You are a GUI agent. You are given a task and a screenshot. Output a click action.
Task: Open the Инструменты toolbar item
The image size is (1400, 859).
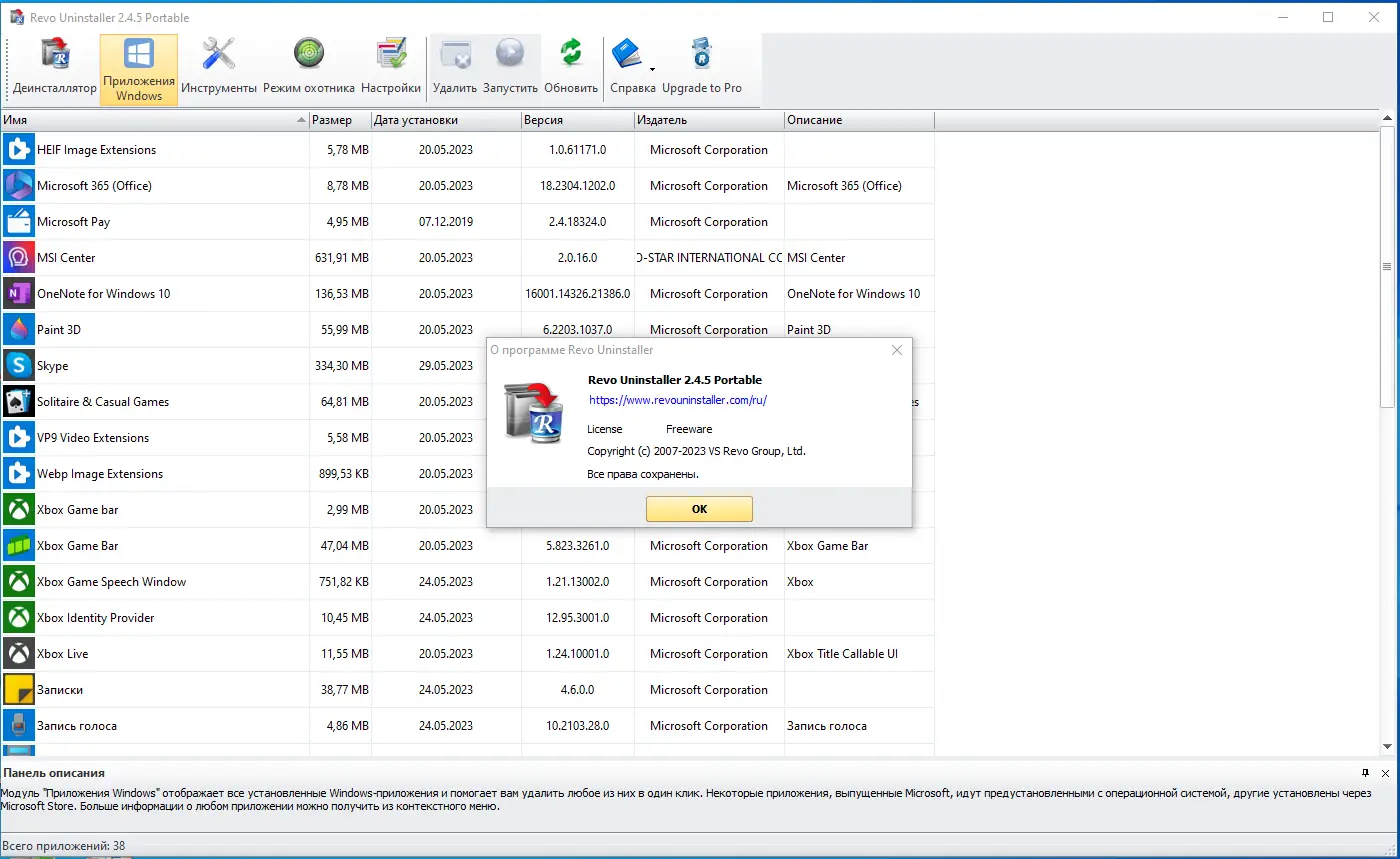coord(219,69)
